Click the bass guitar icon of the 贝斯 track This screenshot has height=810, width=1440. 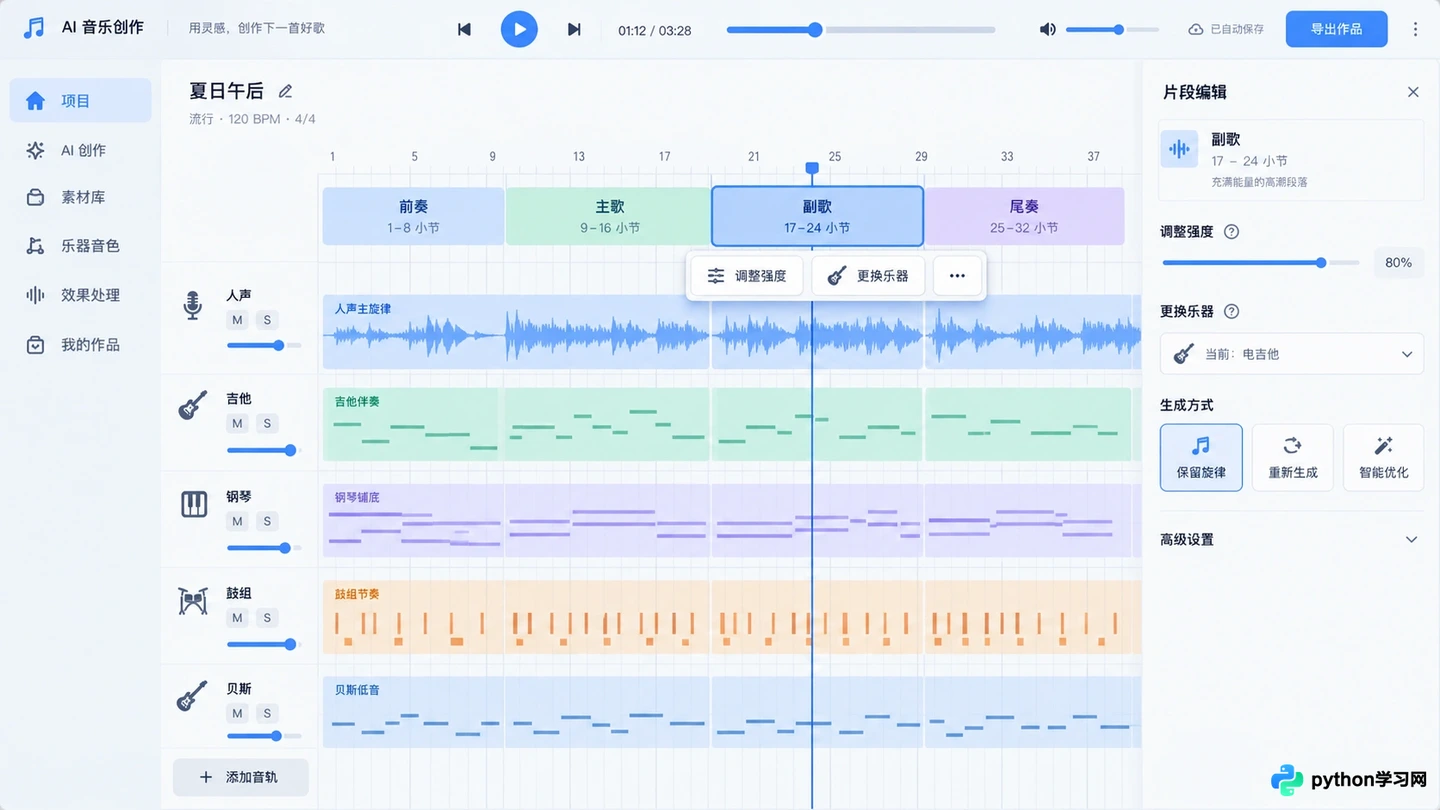(192, 696)
